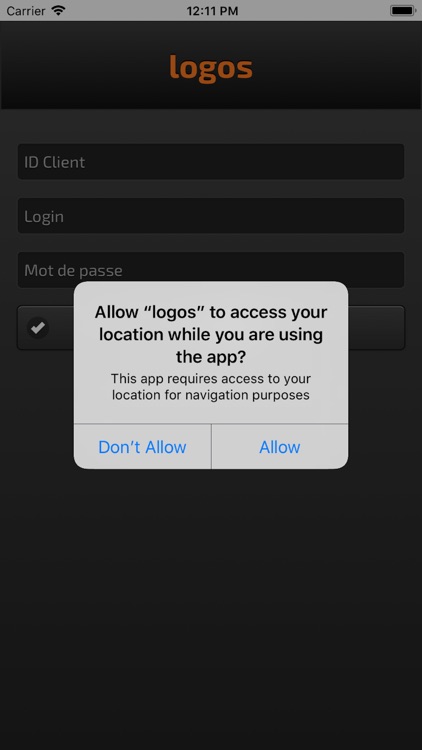Tap the header banner left of logos

pos(85,66)
